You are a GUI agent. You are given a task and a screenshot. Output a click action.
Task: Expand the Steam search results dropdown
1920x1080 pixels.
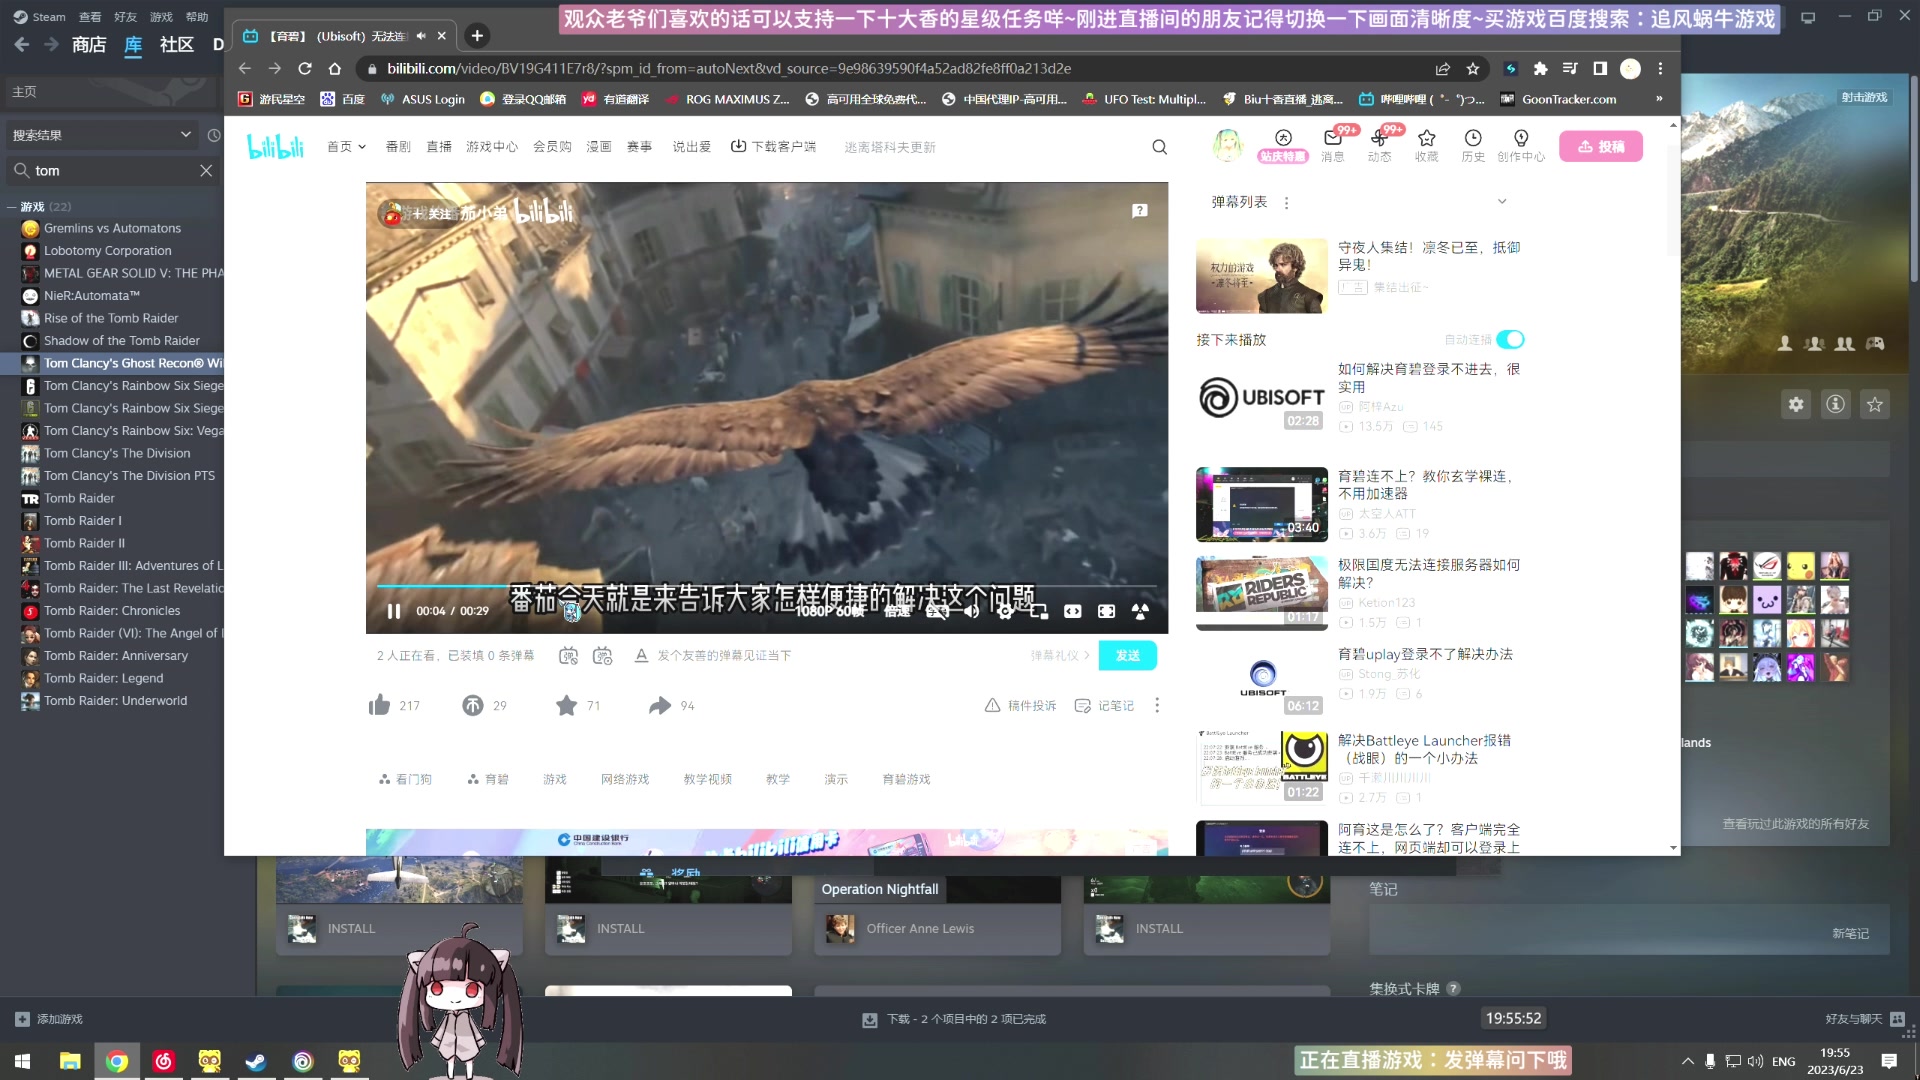[x=185, y=135]
